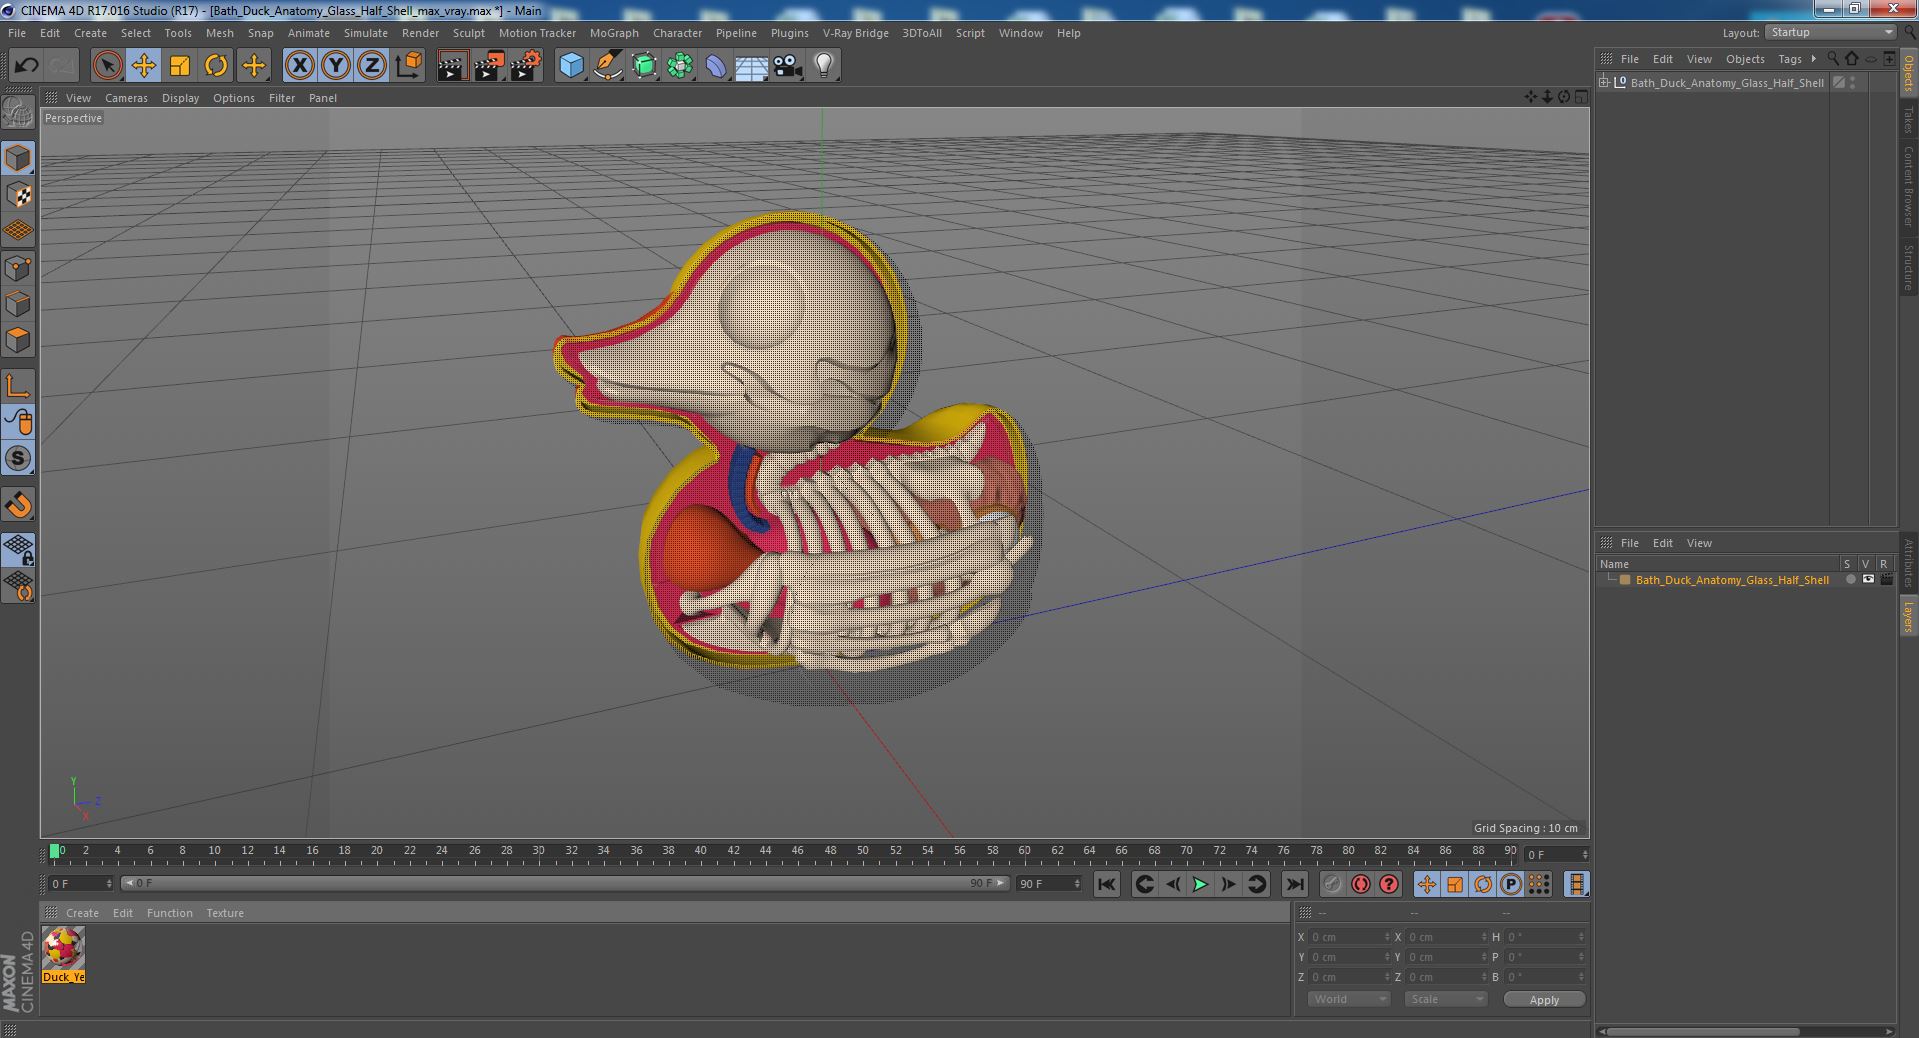Step to the next frame
Screen dimensions: 1919x1038
[x=1228, y=884]
